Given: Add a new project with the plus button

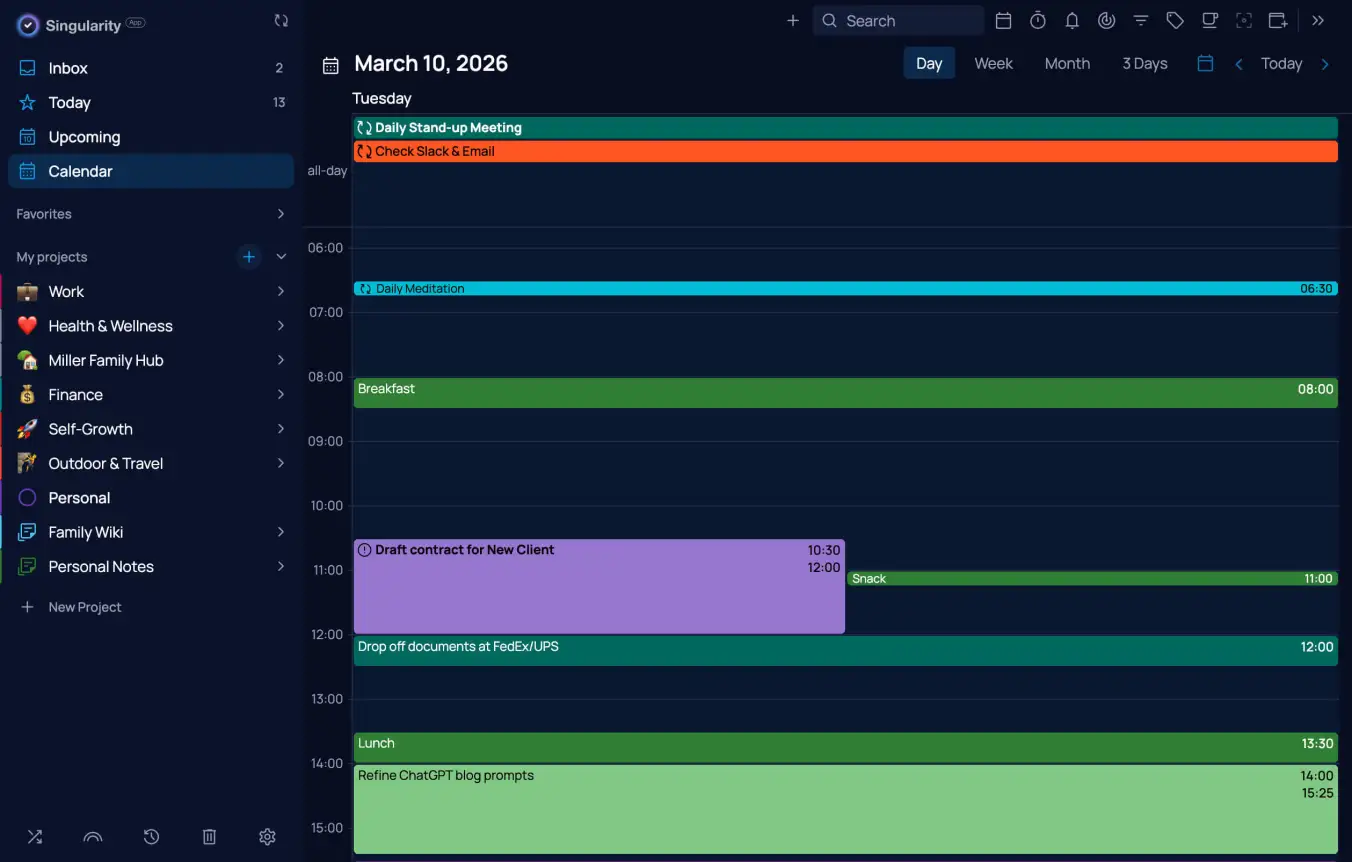Looking at the screenshot, I should point(249,257).
